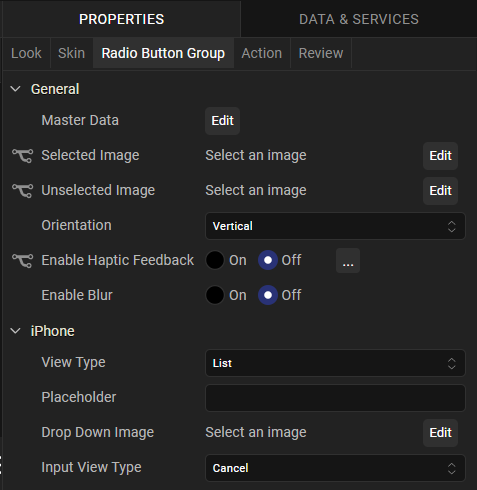477x490 pixels.
Task: Open ellipsis options for Haptic Feedback
Action: point(348,260)
